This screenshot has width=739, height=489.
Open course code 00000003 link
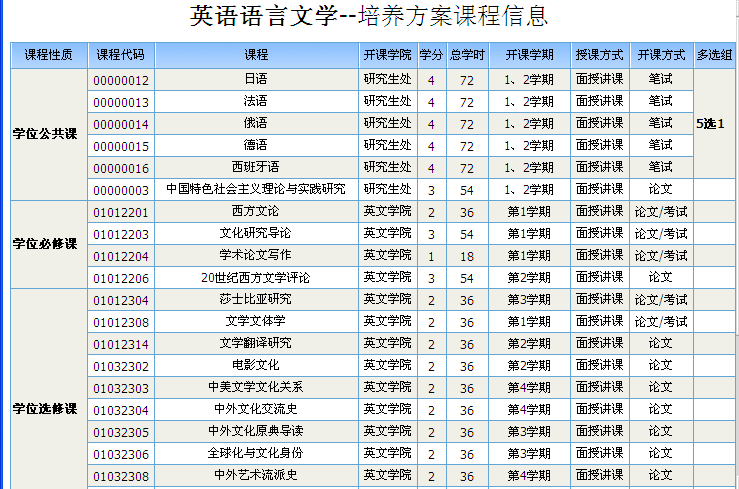coord(121,190)
